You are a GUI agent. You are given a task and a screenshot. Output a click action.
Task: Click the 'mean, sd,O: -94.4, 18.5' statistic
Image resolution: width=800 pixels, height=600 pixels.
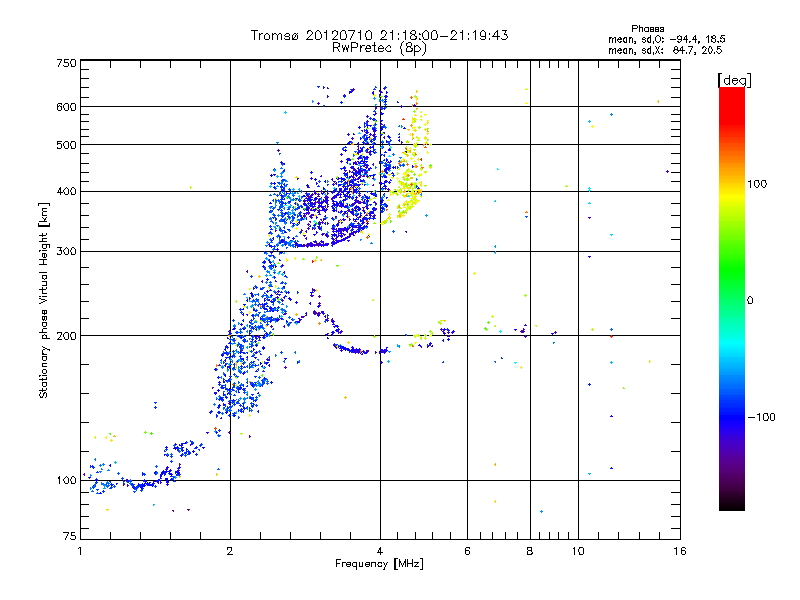tap(666, 39)
